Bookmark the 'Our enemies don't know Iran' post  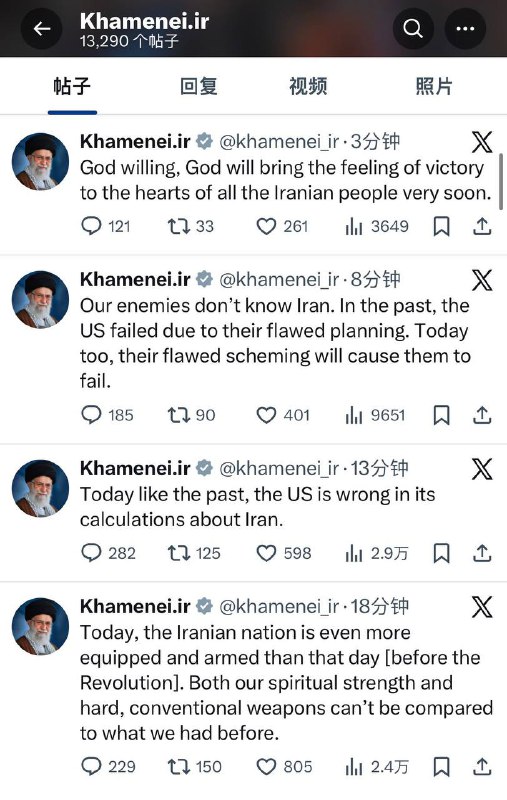tap(441, 415)
